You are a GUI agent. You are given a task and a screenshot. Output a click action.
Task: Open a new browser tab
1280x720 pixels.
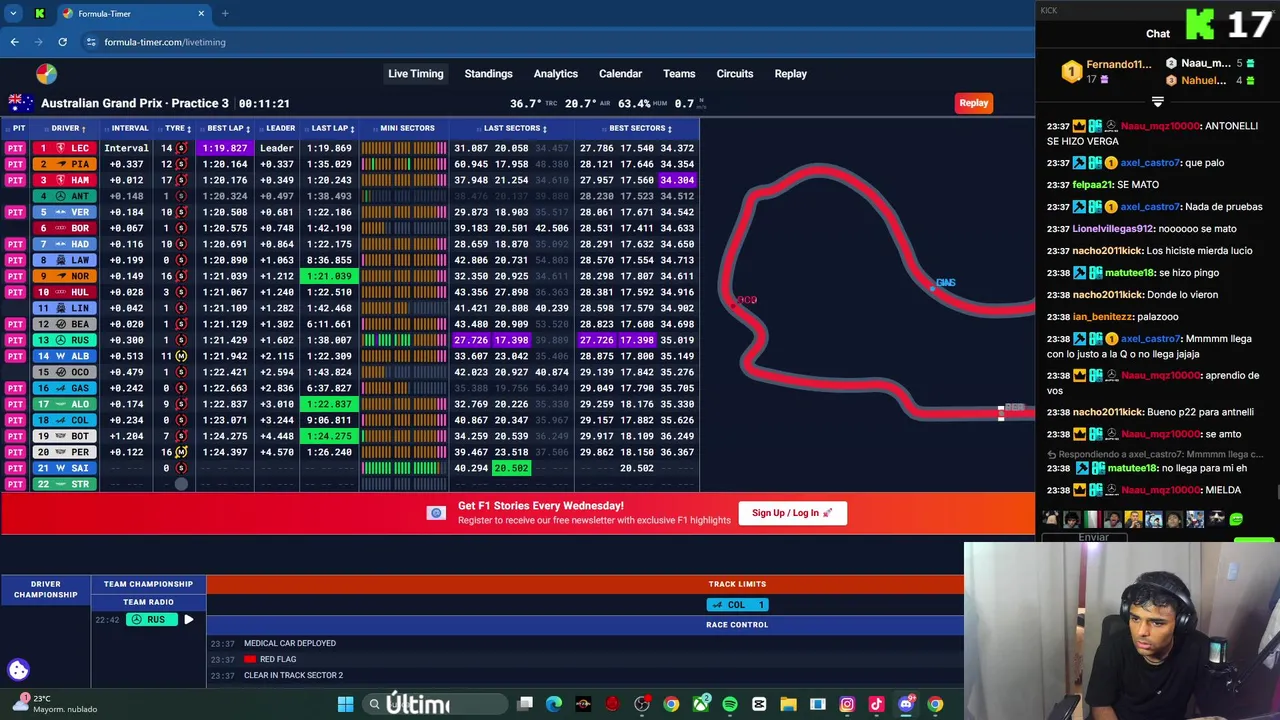click(x=225, y=14)
